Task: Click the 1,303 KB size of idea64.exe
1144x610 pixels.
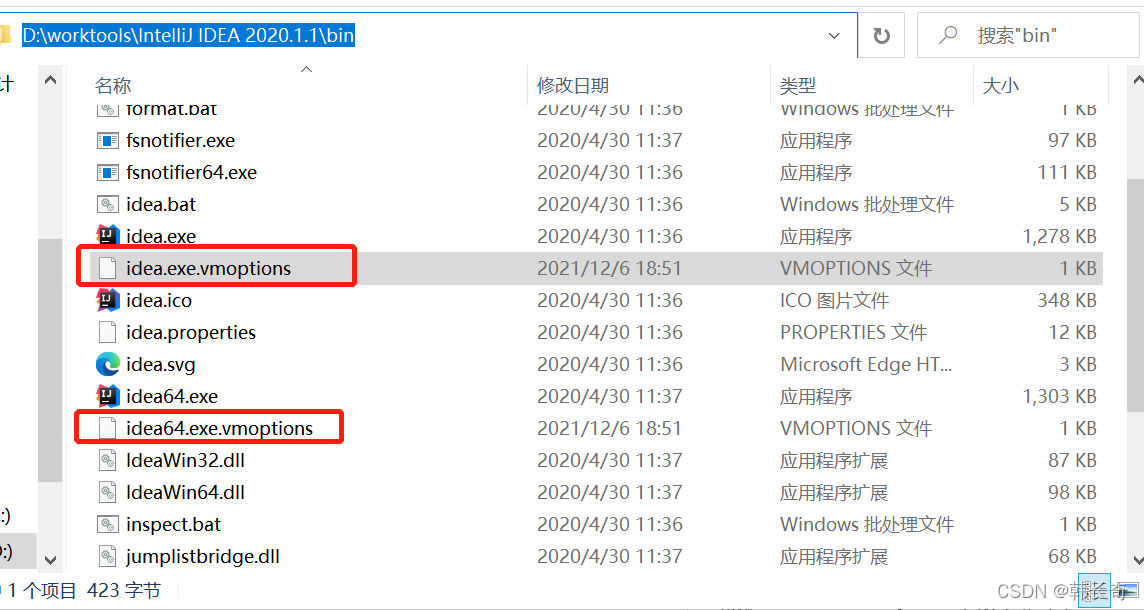Action: coord(1059,396)
